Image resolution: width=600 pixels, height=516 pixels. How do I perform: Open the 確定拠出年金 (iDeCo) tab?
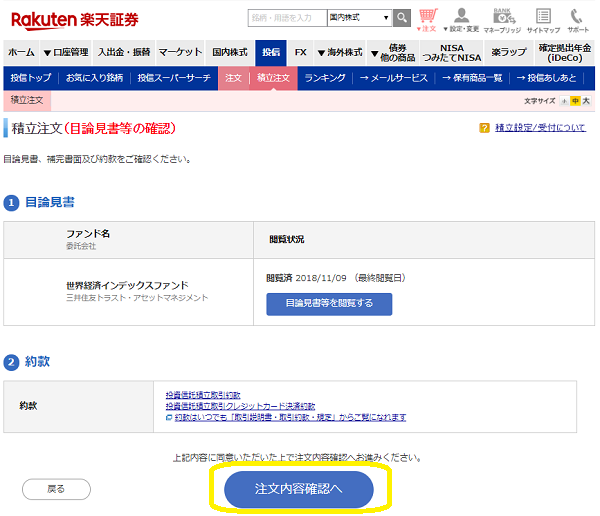565,52
